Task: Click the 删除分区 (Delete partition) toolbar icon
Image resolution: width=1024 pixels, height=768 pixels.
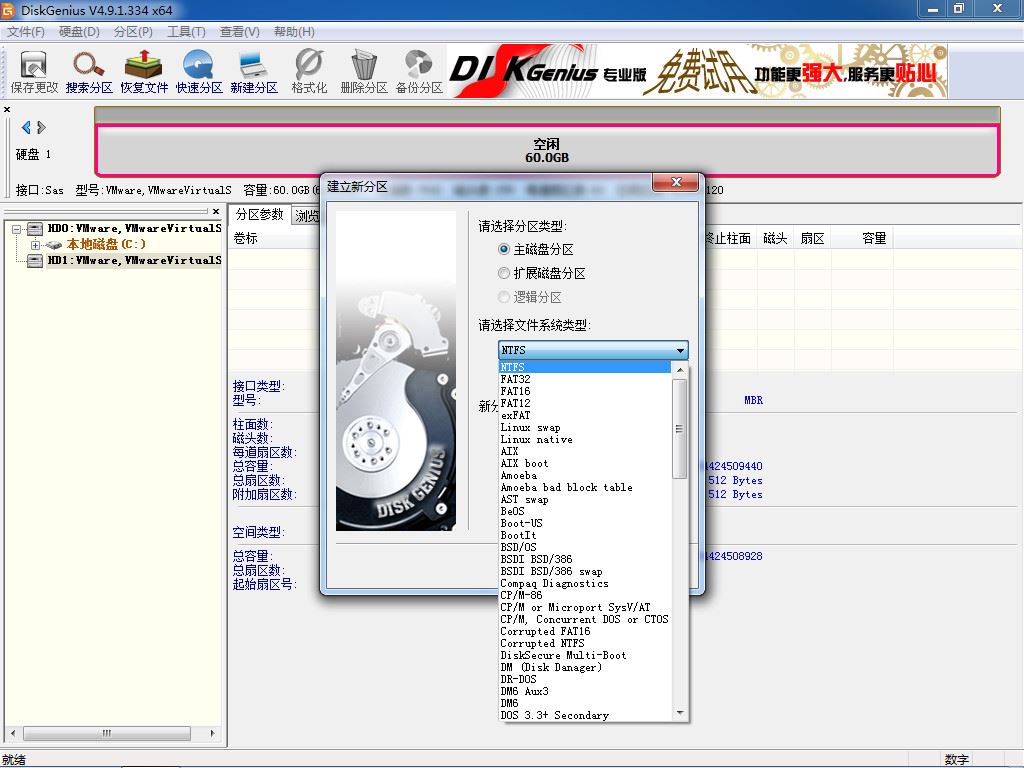Action: (364, 72)
